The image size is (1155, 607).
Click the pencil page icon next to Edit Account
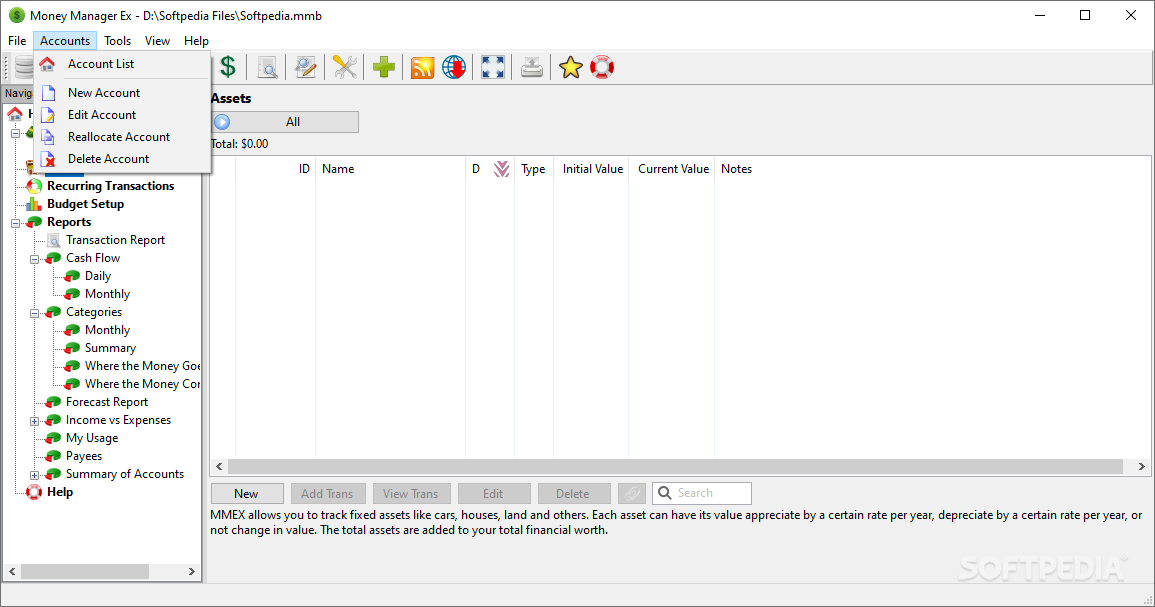(x=48, y=115)
